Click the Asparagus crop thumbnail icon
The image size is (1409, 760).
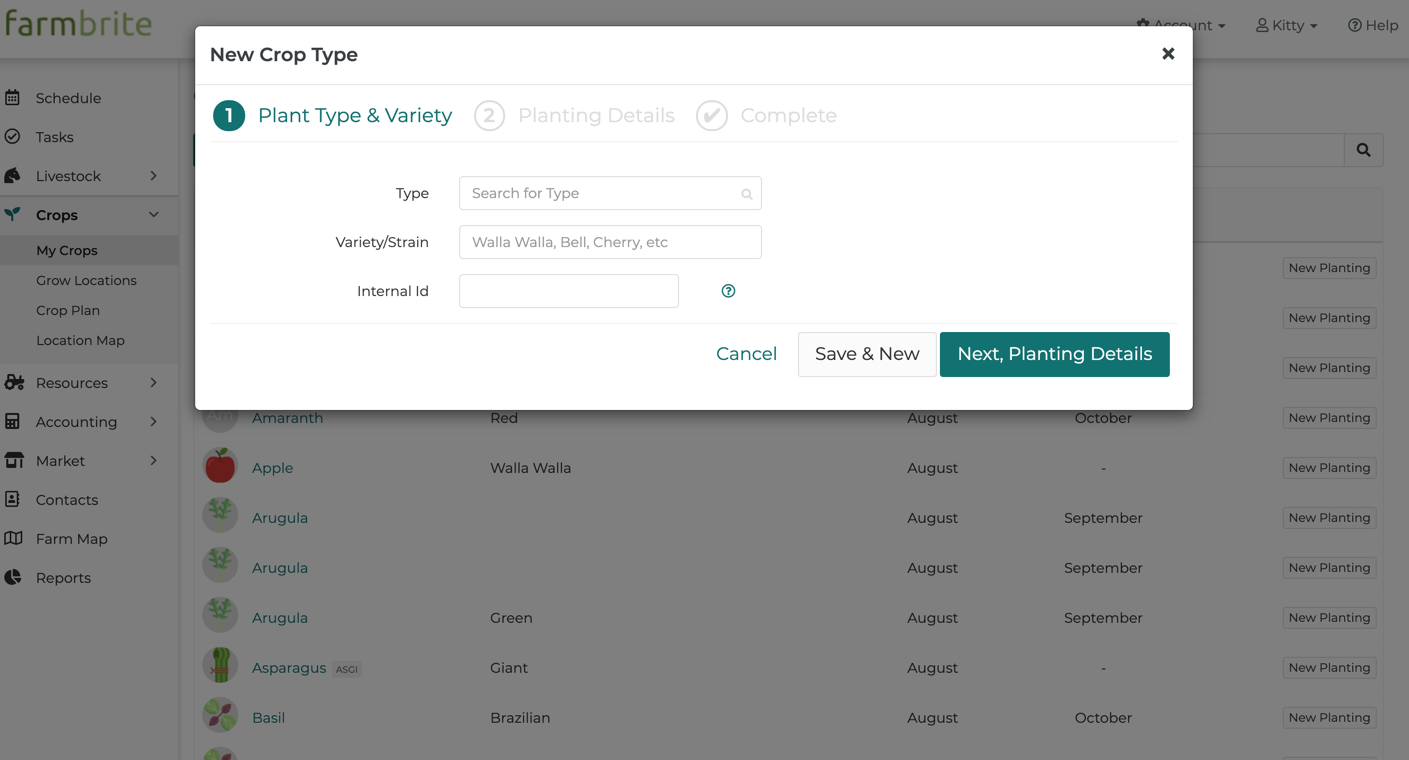tap(220, 666)
